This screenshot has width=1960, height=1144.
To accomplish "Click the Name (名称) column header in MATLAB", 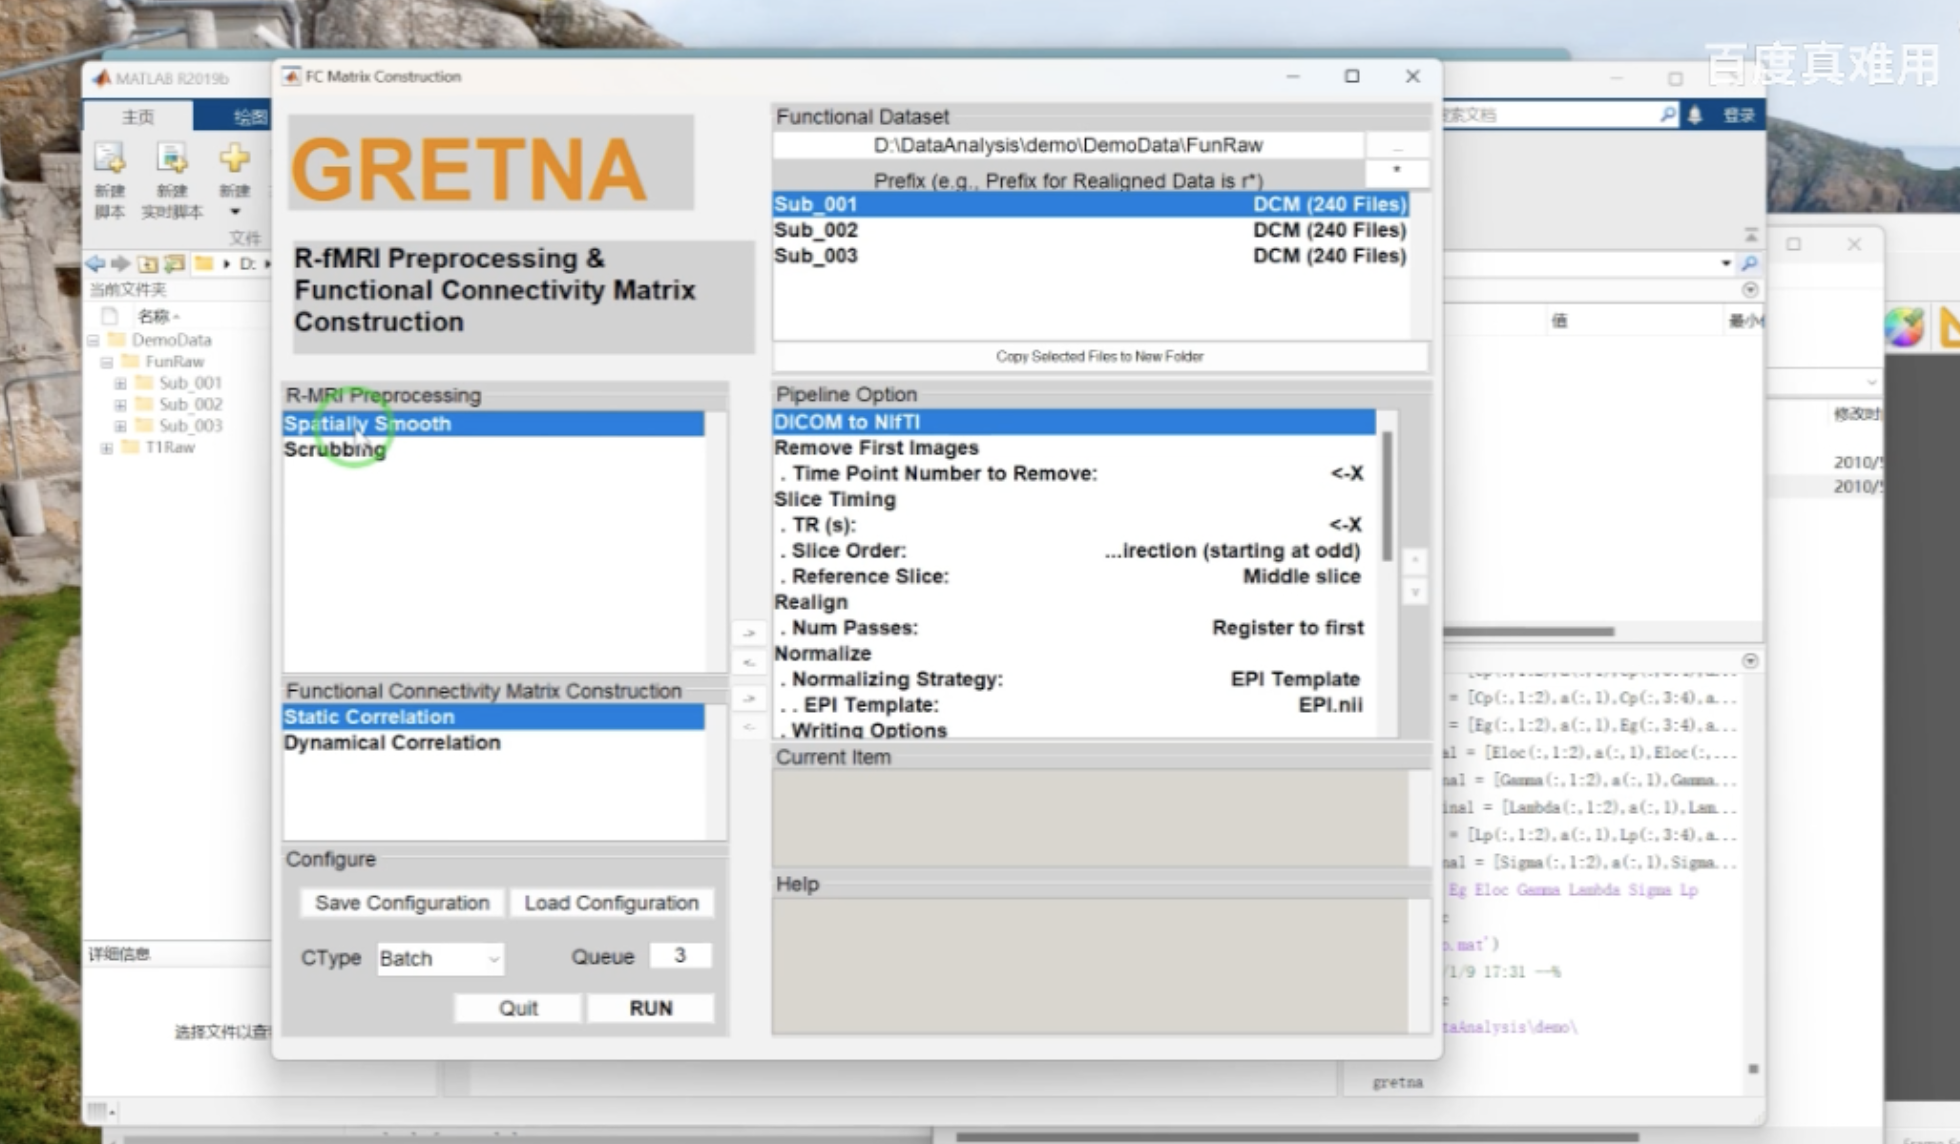I will (x=156, y=316).
